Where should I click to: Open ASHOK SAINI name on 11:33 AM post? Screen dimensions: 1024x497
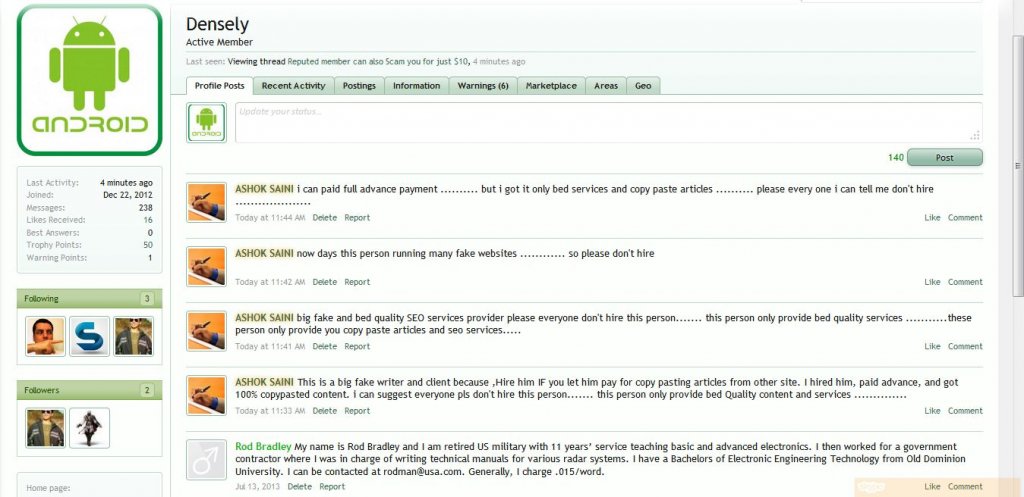click(x=264, y=382)
